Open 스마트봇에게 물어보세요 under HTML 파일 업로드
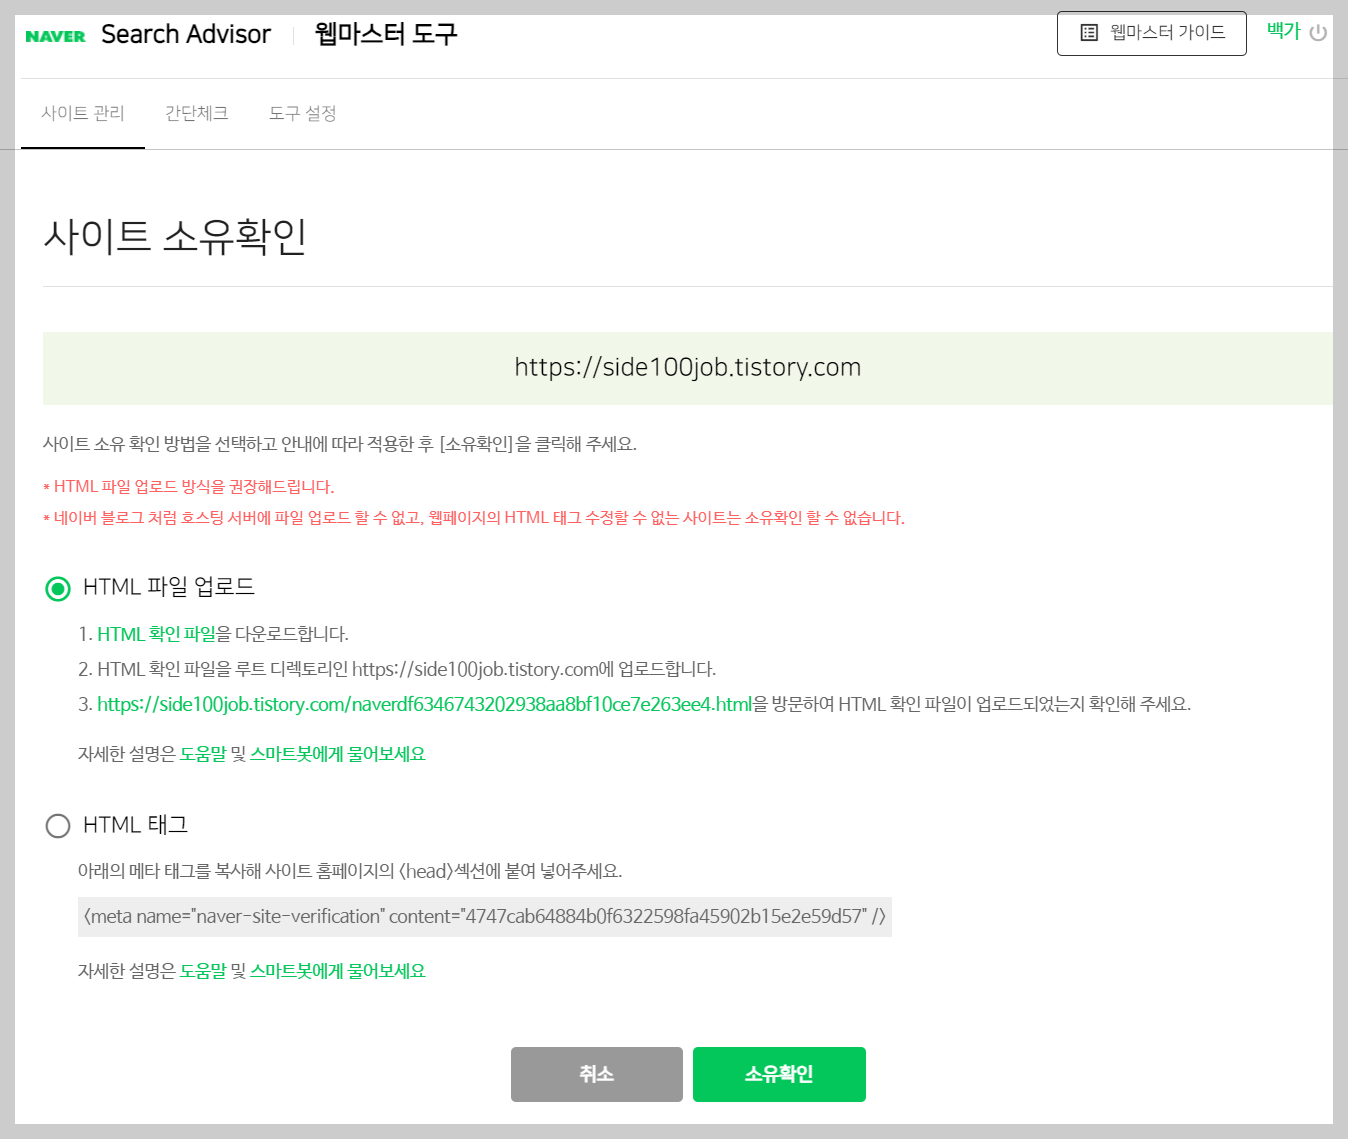Screen dimensions: 1348x1139 [x=338, y=754]
